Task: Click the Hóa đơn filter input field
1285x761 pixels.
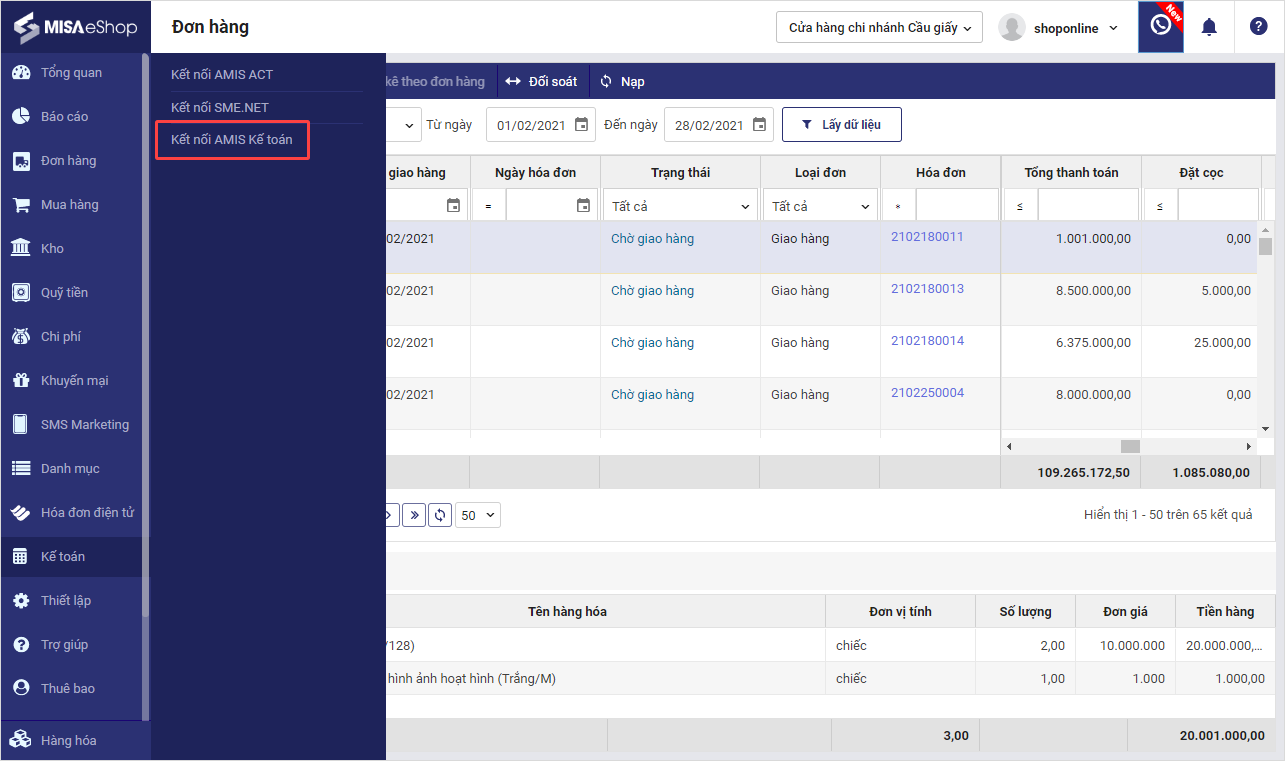Action: tap(956, 206)
